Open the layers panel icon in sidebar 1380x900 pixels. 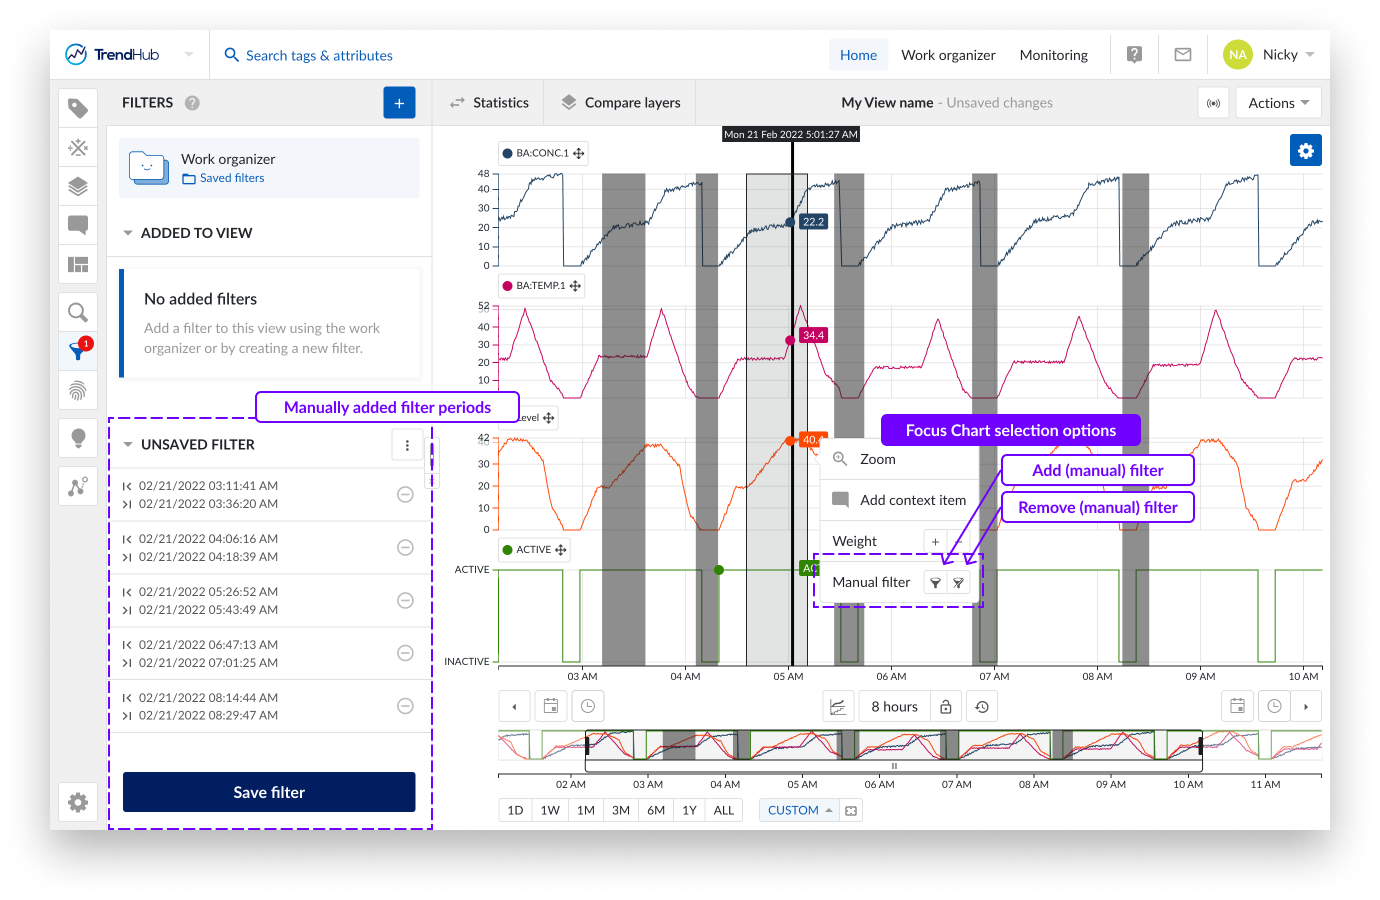coord(78,187)
